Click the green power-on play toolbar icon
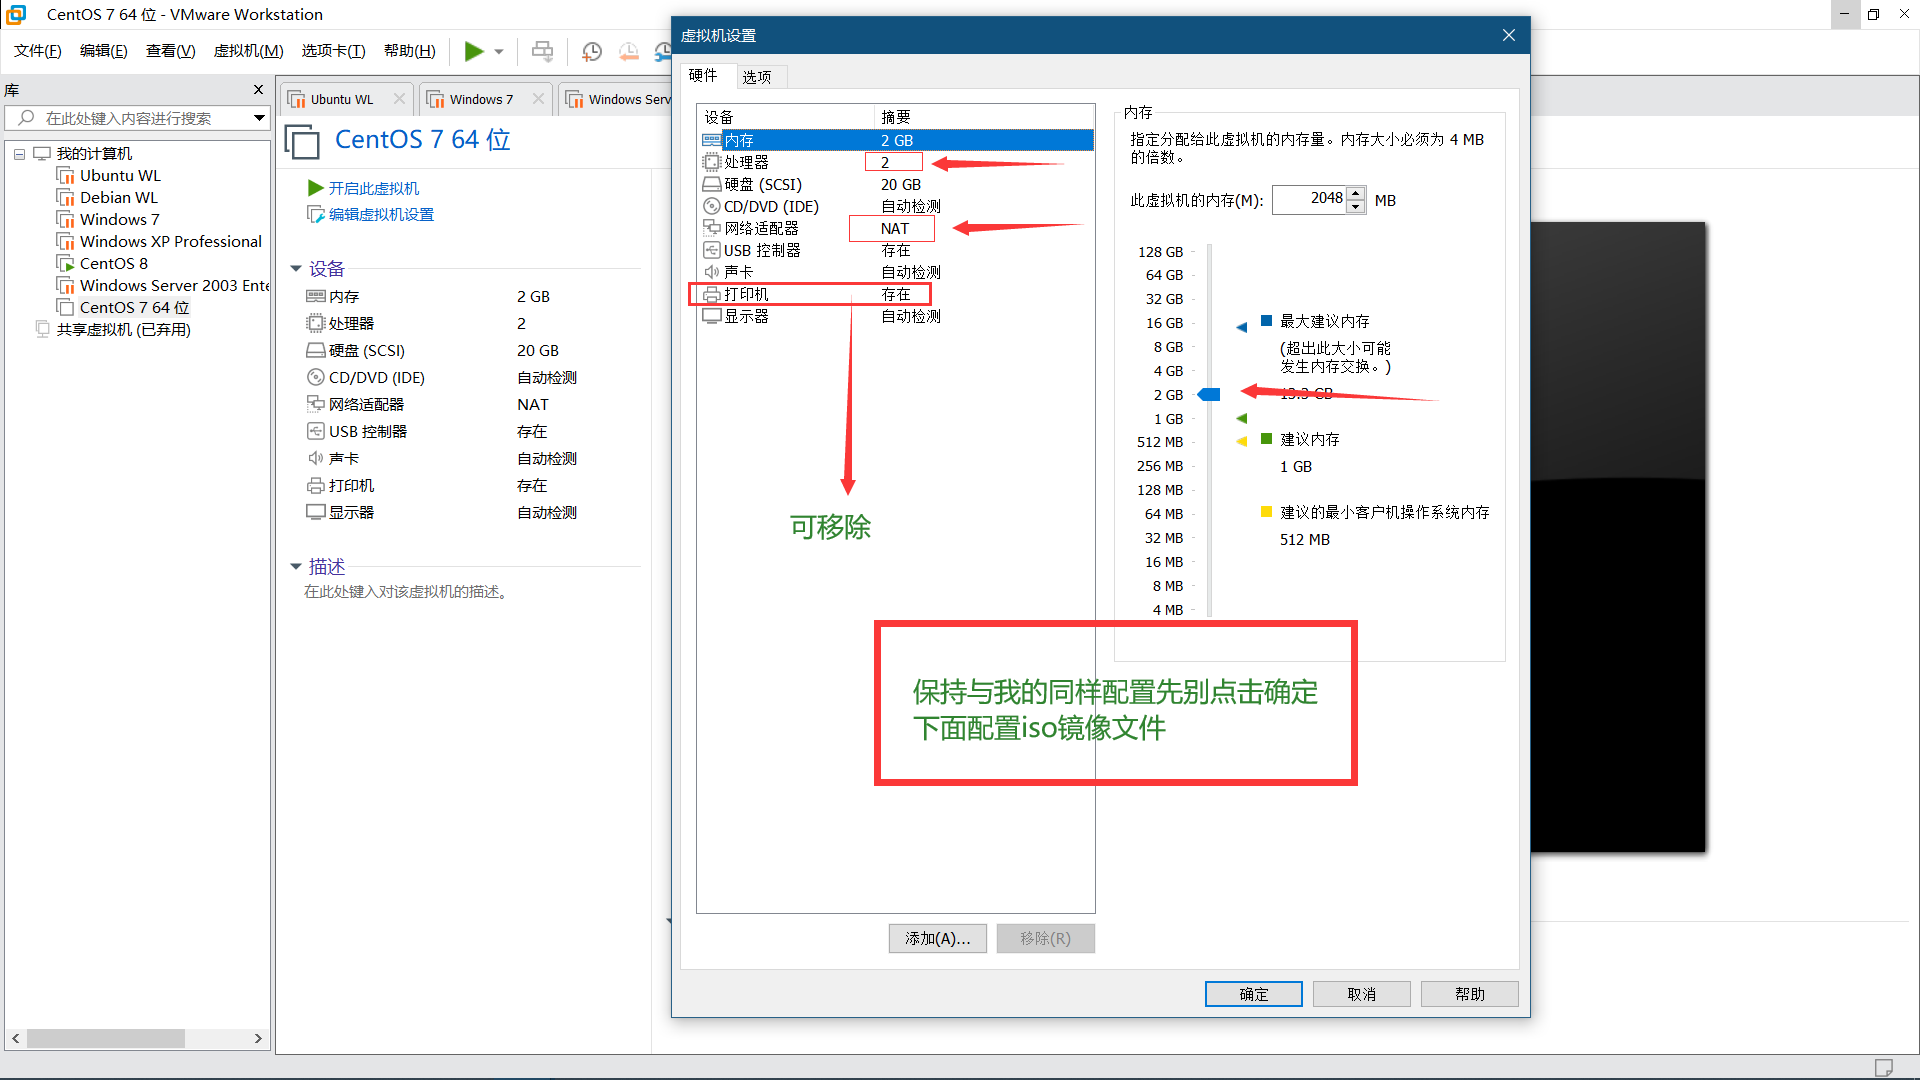 click(x=474, y=51)
